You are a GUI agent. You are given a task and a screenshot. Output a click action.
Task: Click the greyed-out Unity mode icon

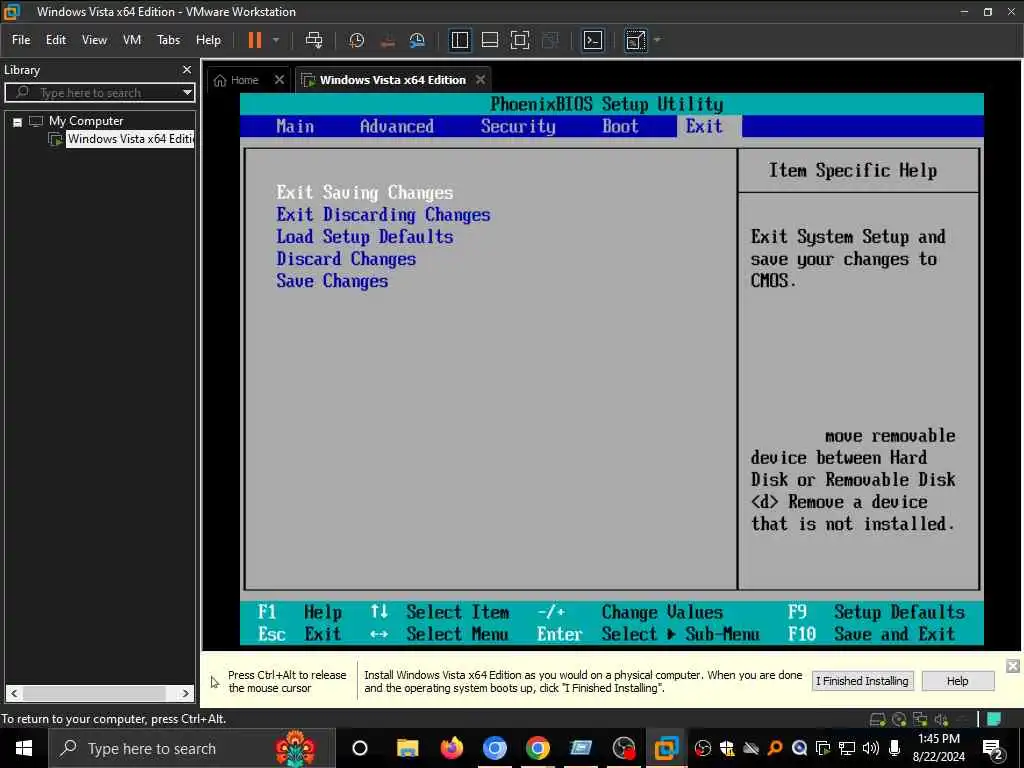(x=551, y=40)
